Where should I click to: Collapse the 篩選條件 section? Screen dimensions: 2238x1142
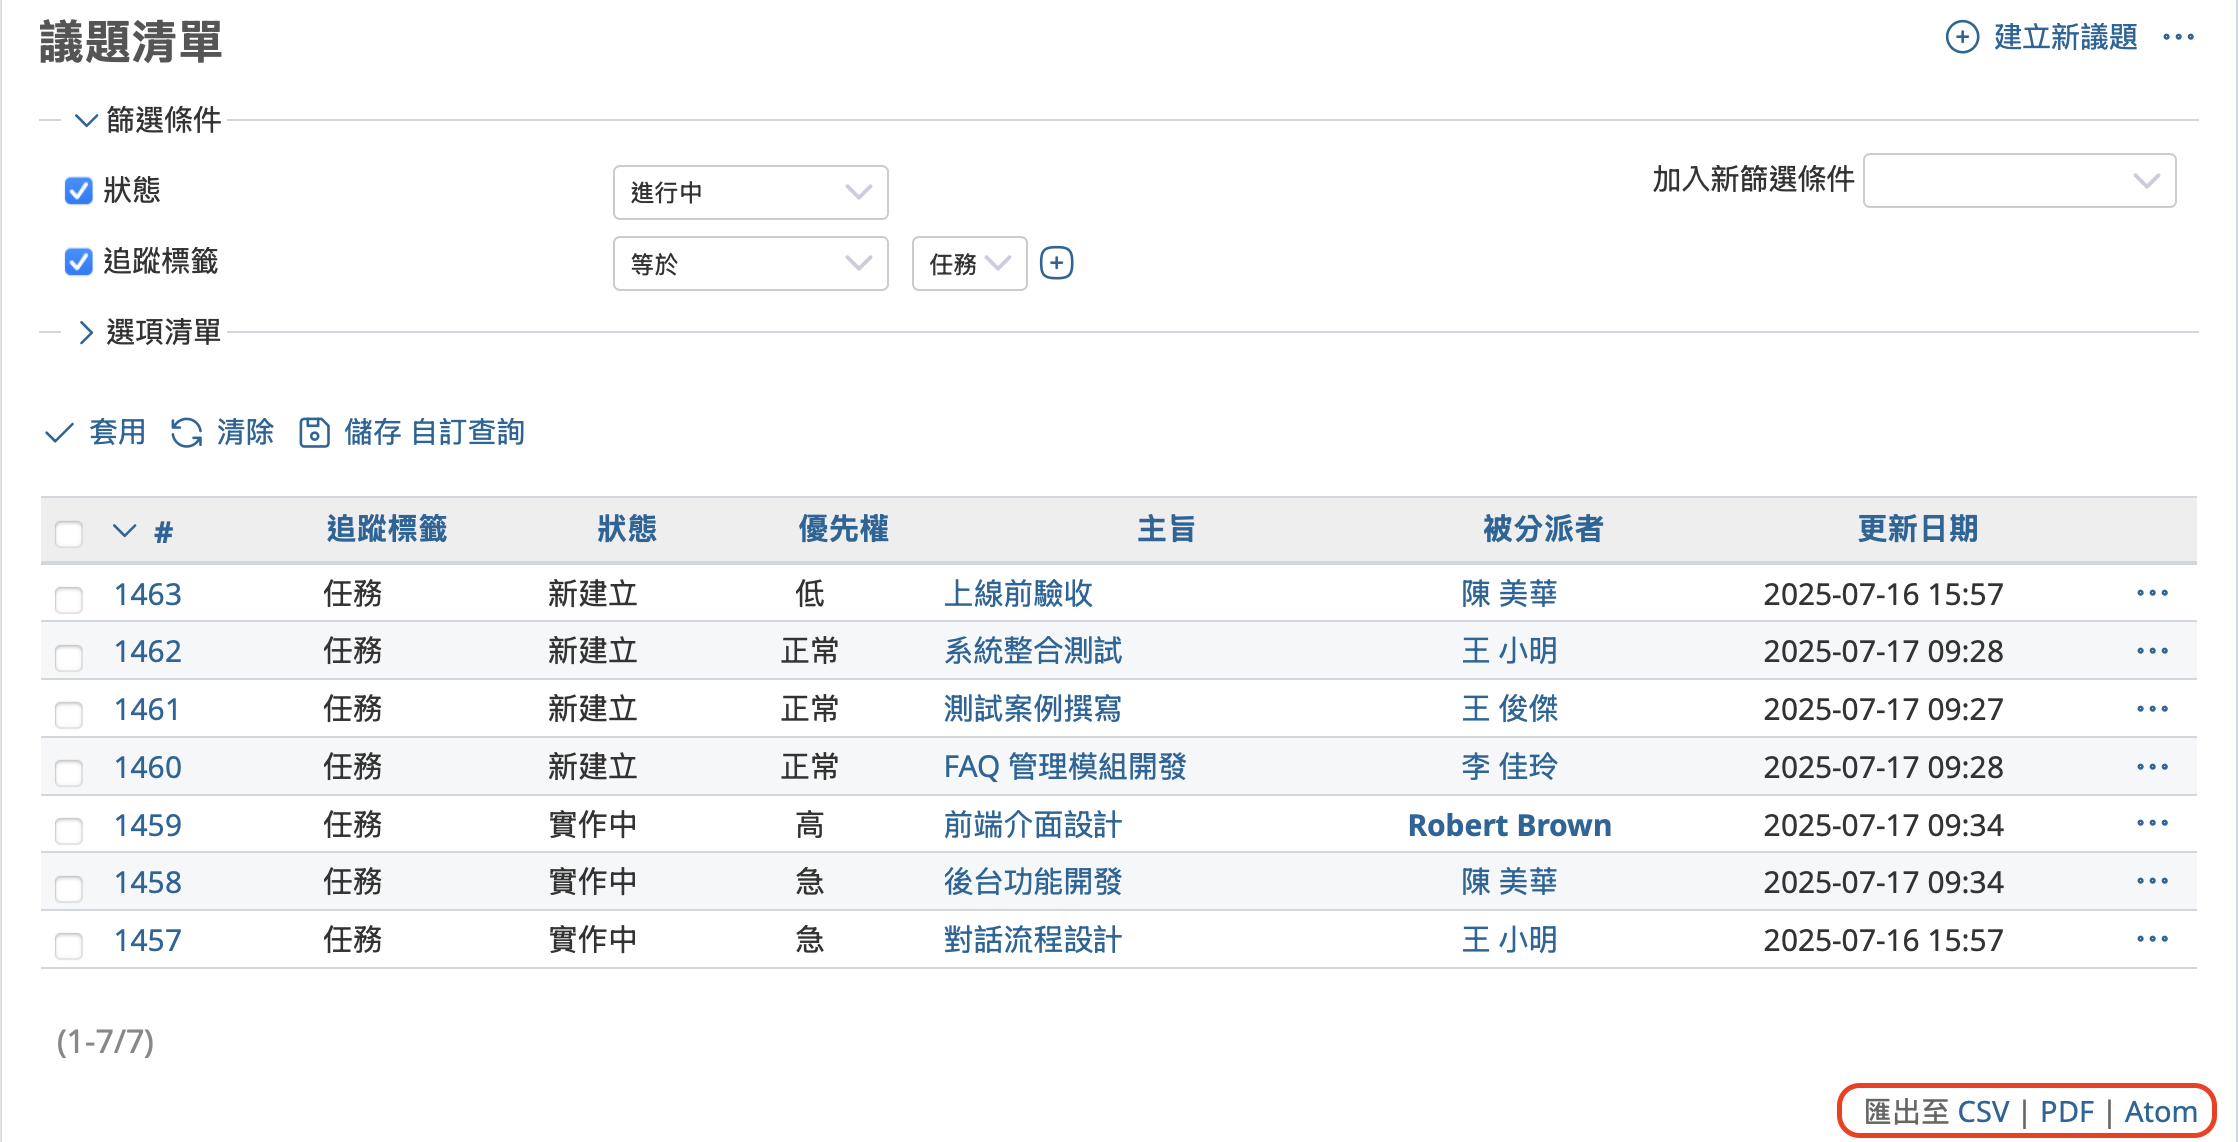pyautogui.click(x=148, y=120)
